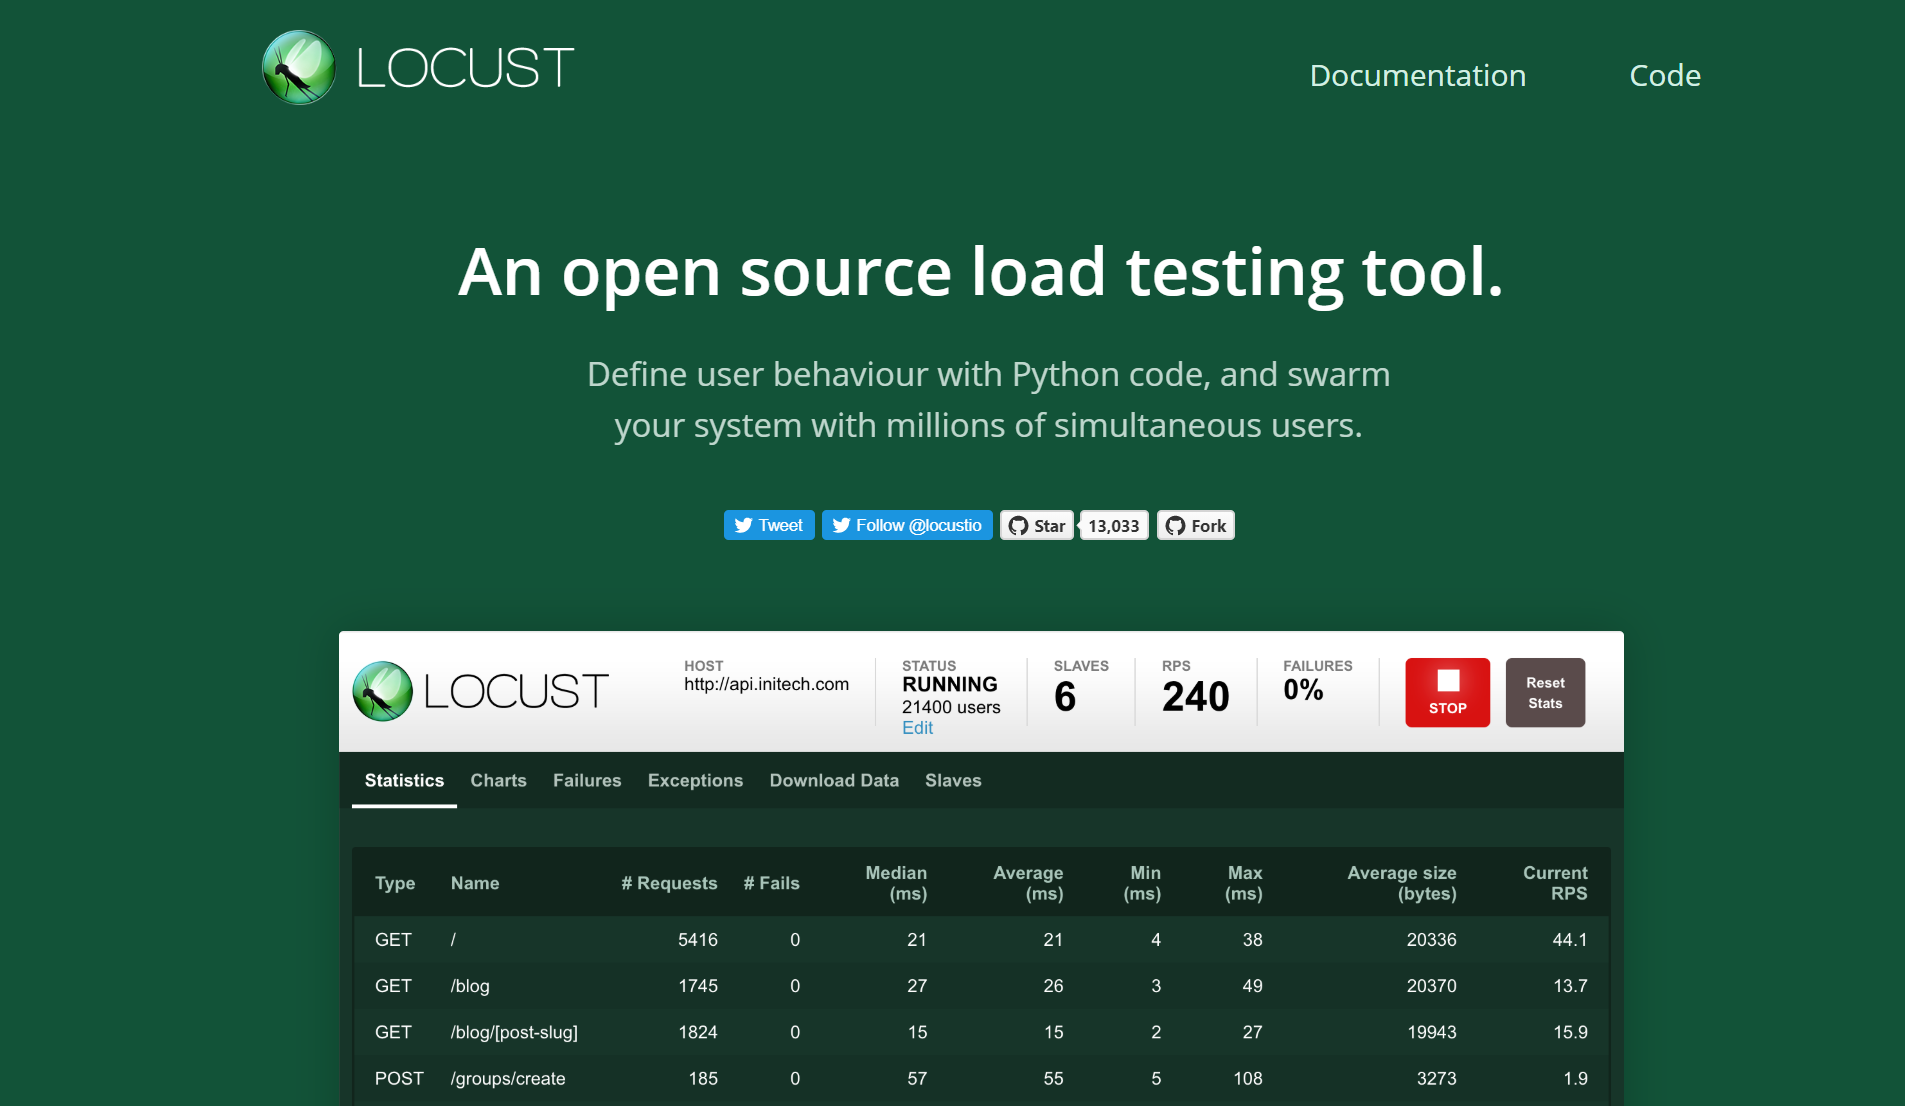Image resolution: width=1905 pixels, height=1106 pixels.
Task: Fork the repository on GitHub
Action: tap(1196, 525)
